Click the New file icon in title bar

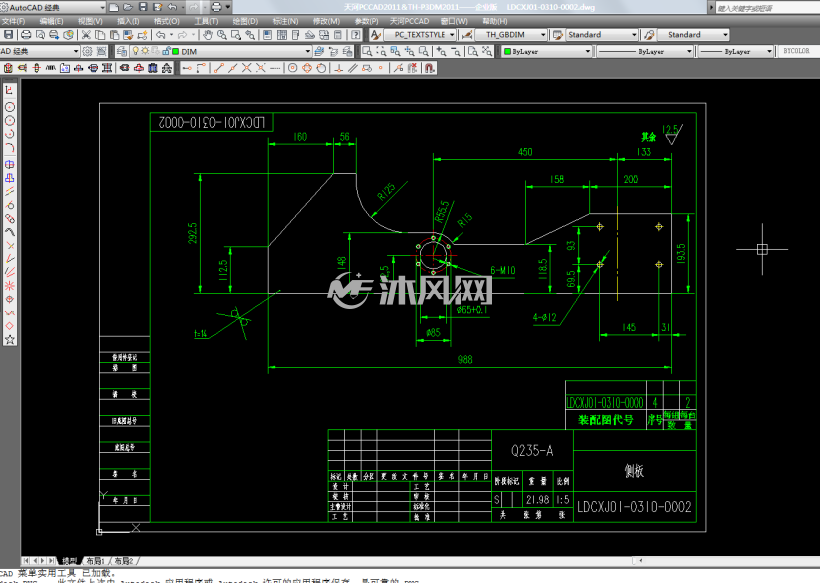tap(113, 7)
